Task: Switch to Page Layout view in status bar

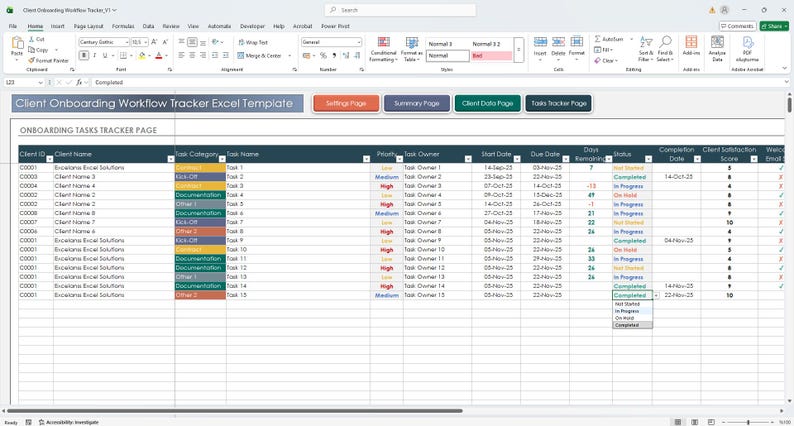Action: tap(695, 422)
